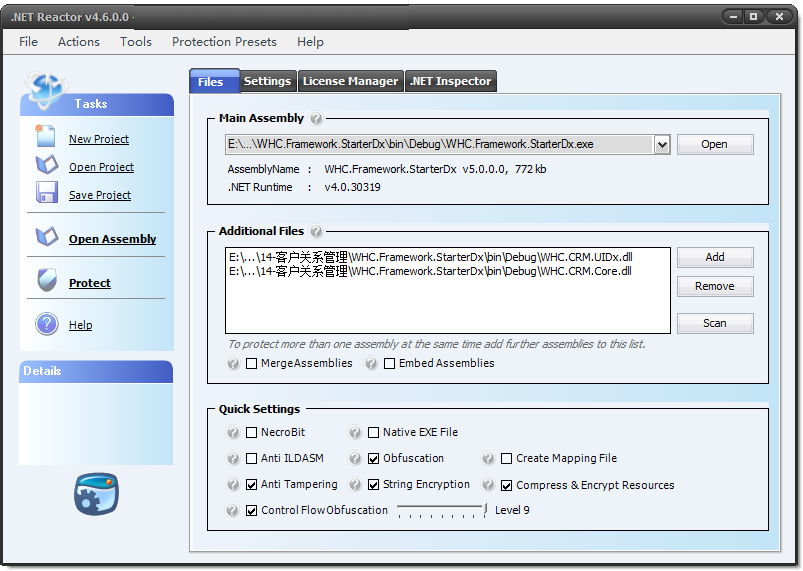Click the .NET Reactor gear logo icon
Viewport: 803px width, 571px height.
[96, 494]
